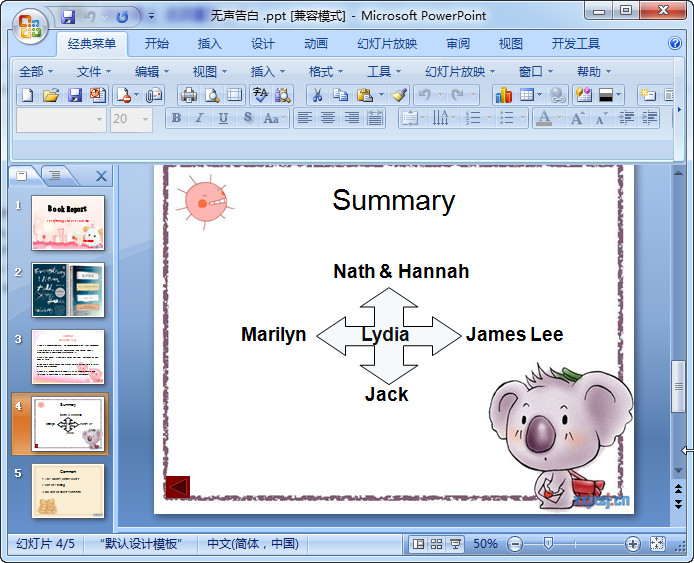Toggle text Shadow formatting
The width and height of the screenshot is (694, 563).
(x=247, y=118)
